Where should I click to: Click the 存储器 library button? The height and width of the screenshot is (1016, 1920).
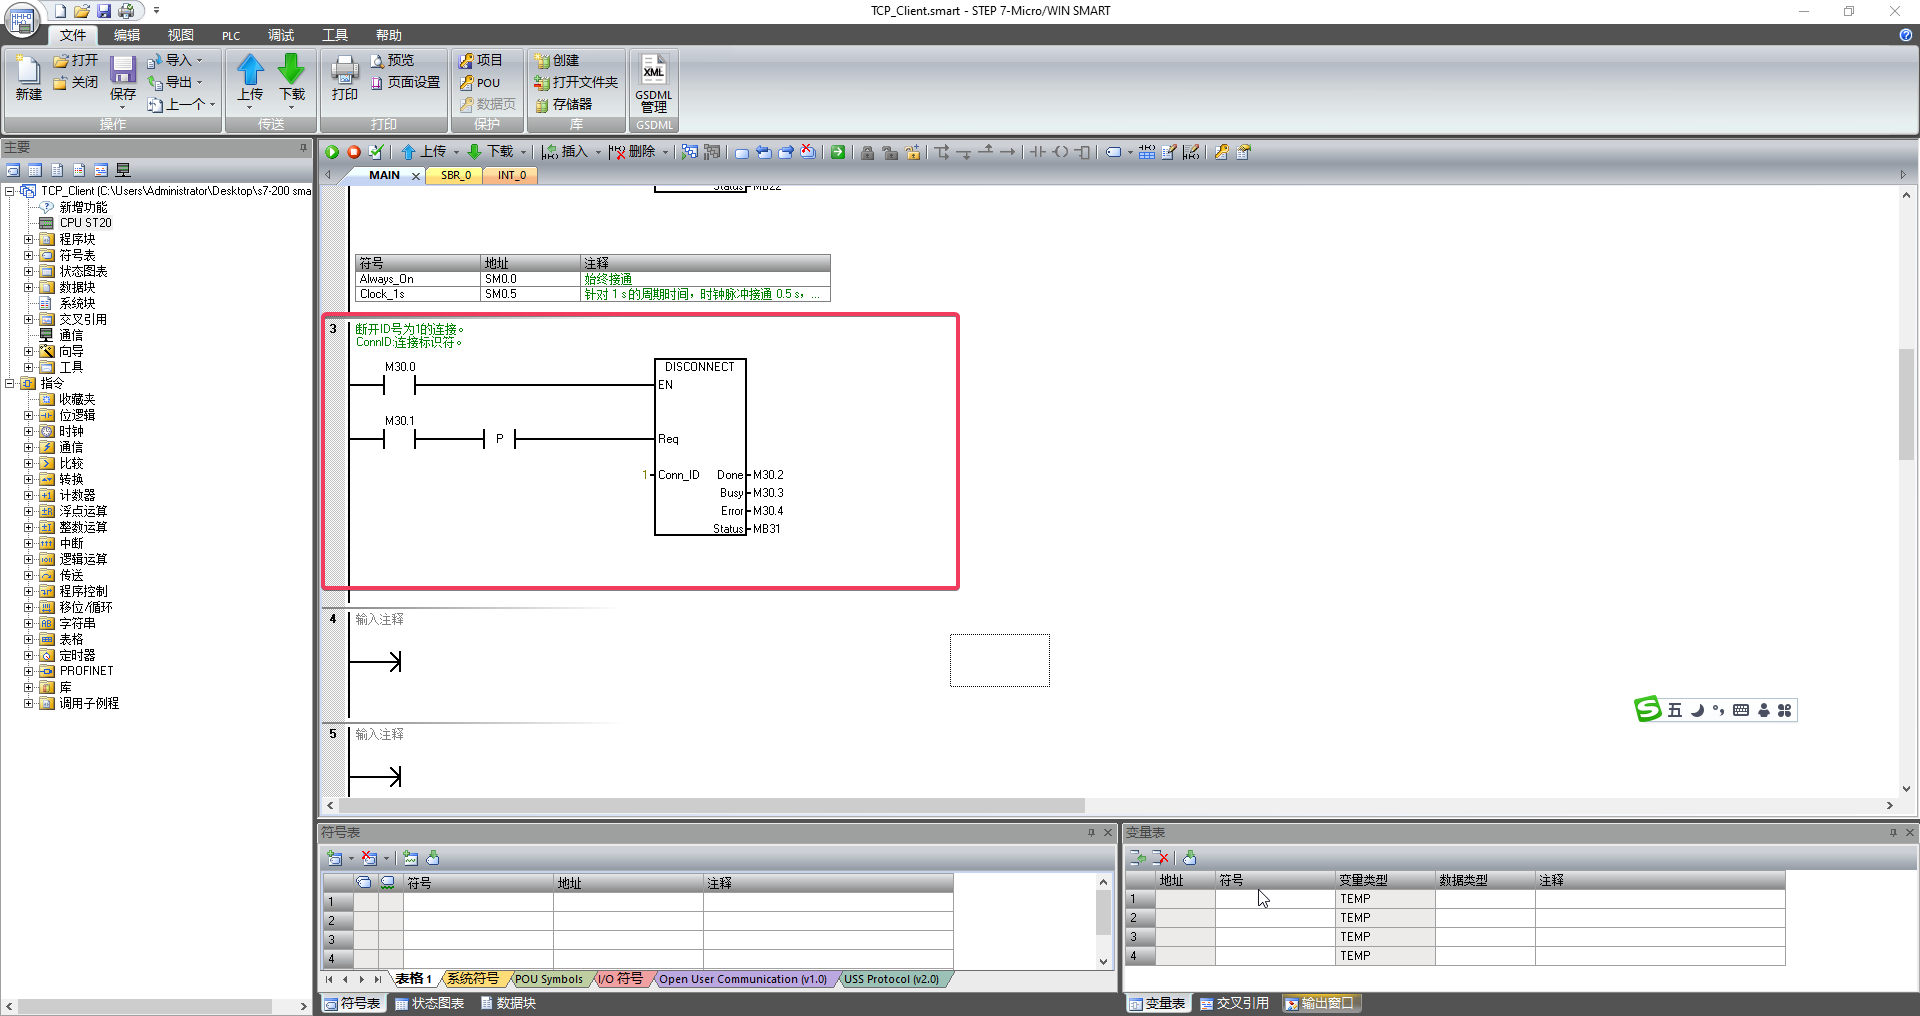point(564,104)
